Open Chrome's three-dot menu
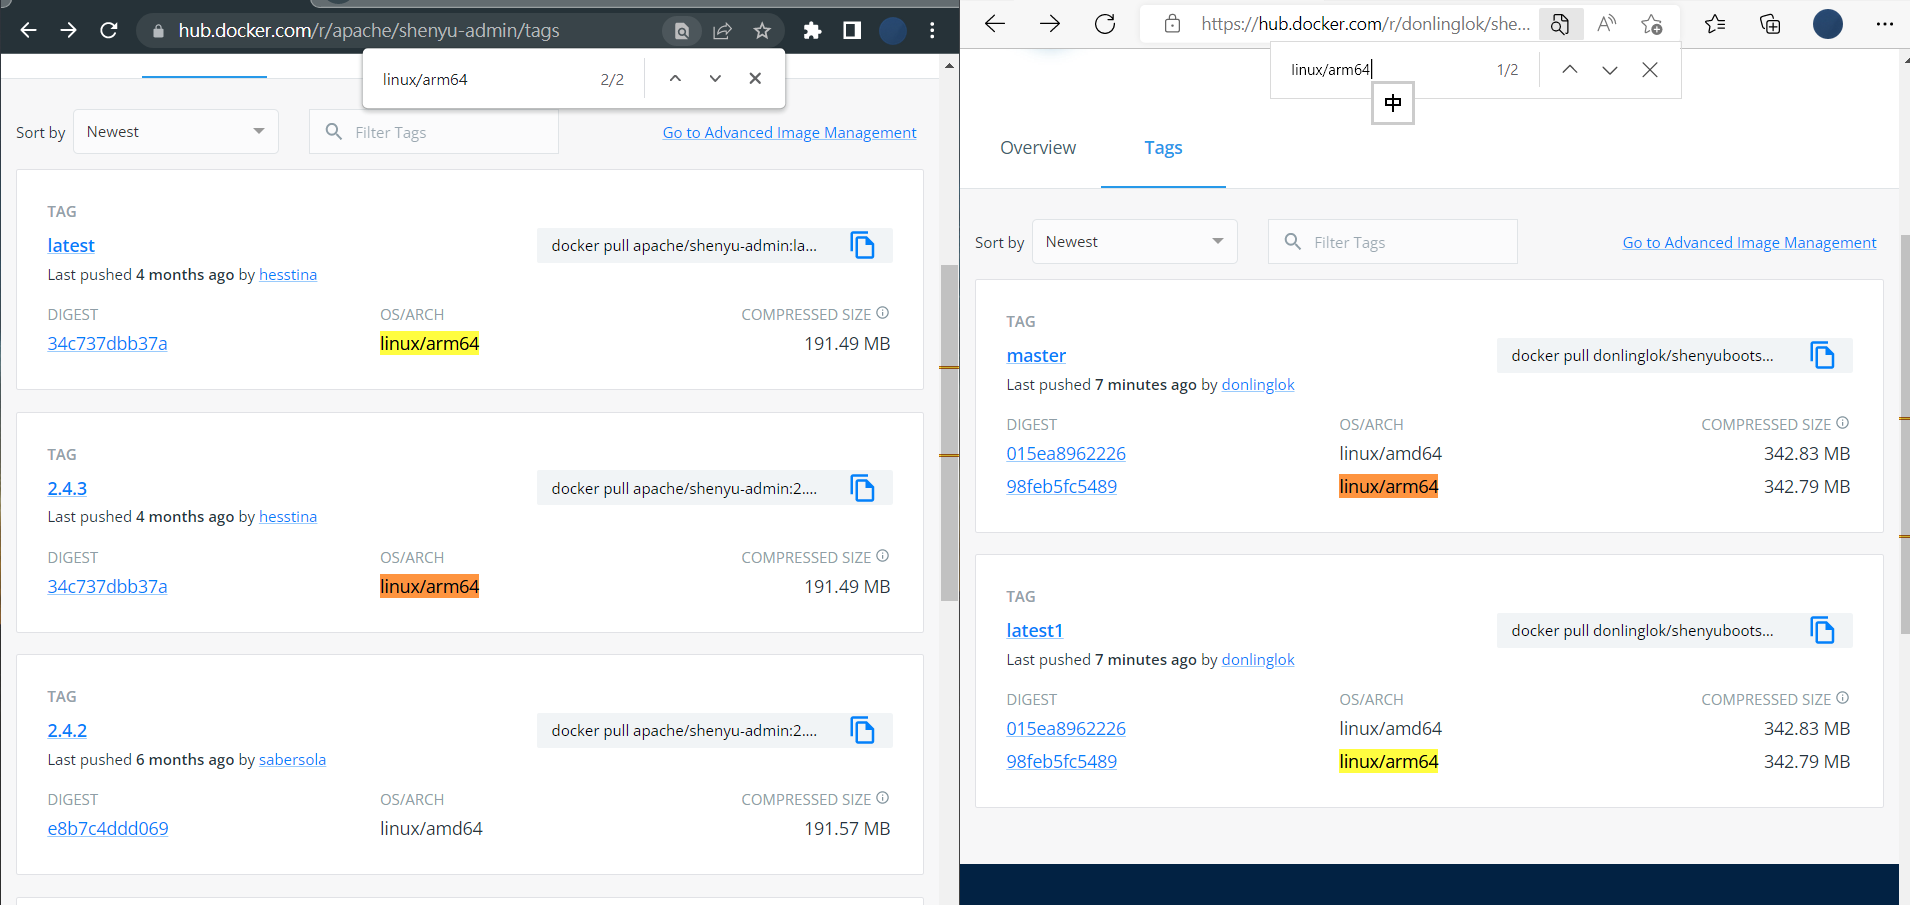 coord(932,31)
